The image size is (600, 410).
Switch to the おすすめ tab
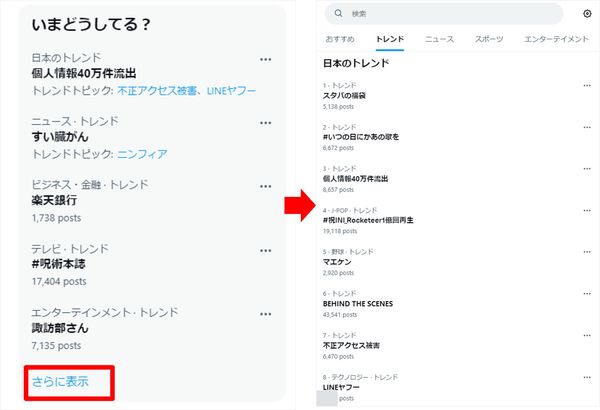340,39
